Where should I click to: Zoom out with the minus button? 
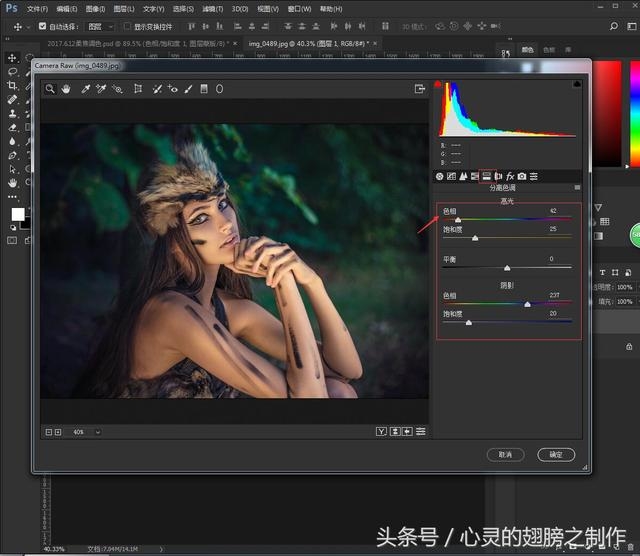coord(49,432)
